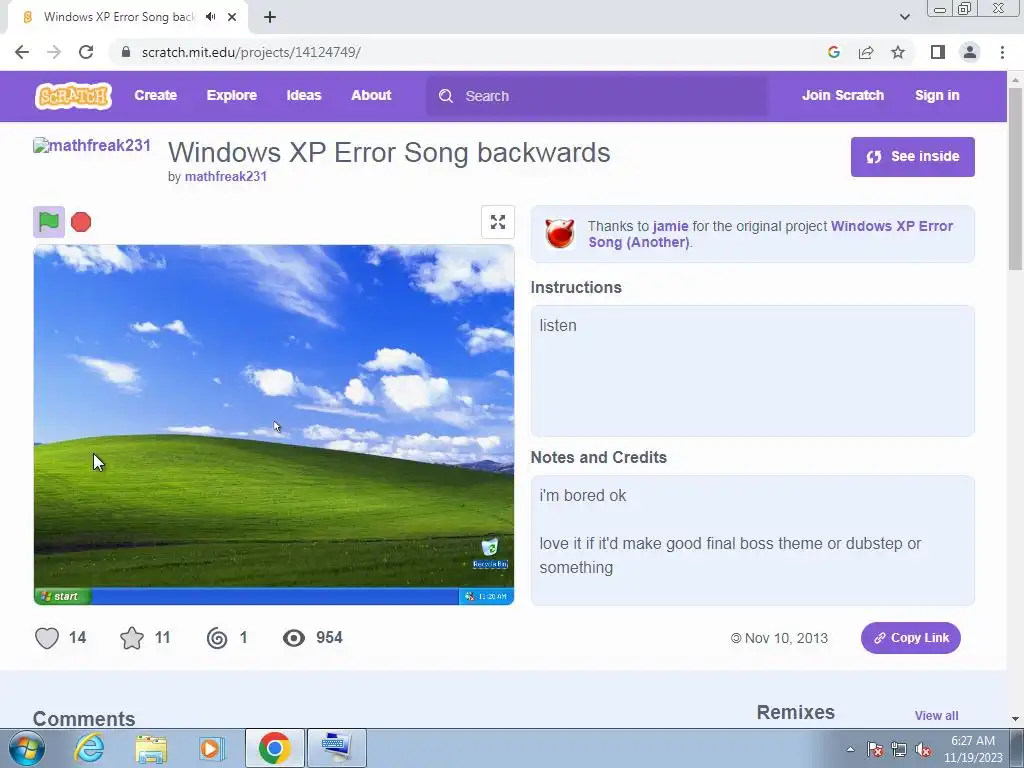Screen dimensions: 1024x768
Task: Click the network status icon in the tray
Action: click(x=899, y=750)
